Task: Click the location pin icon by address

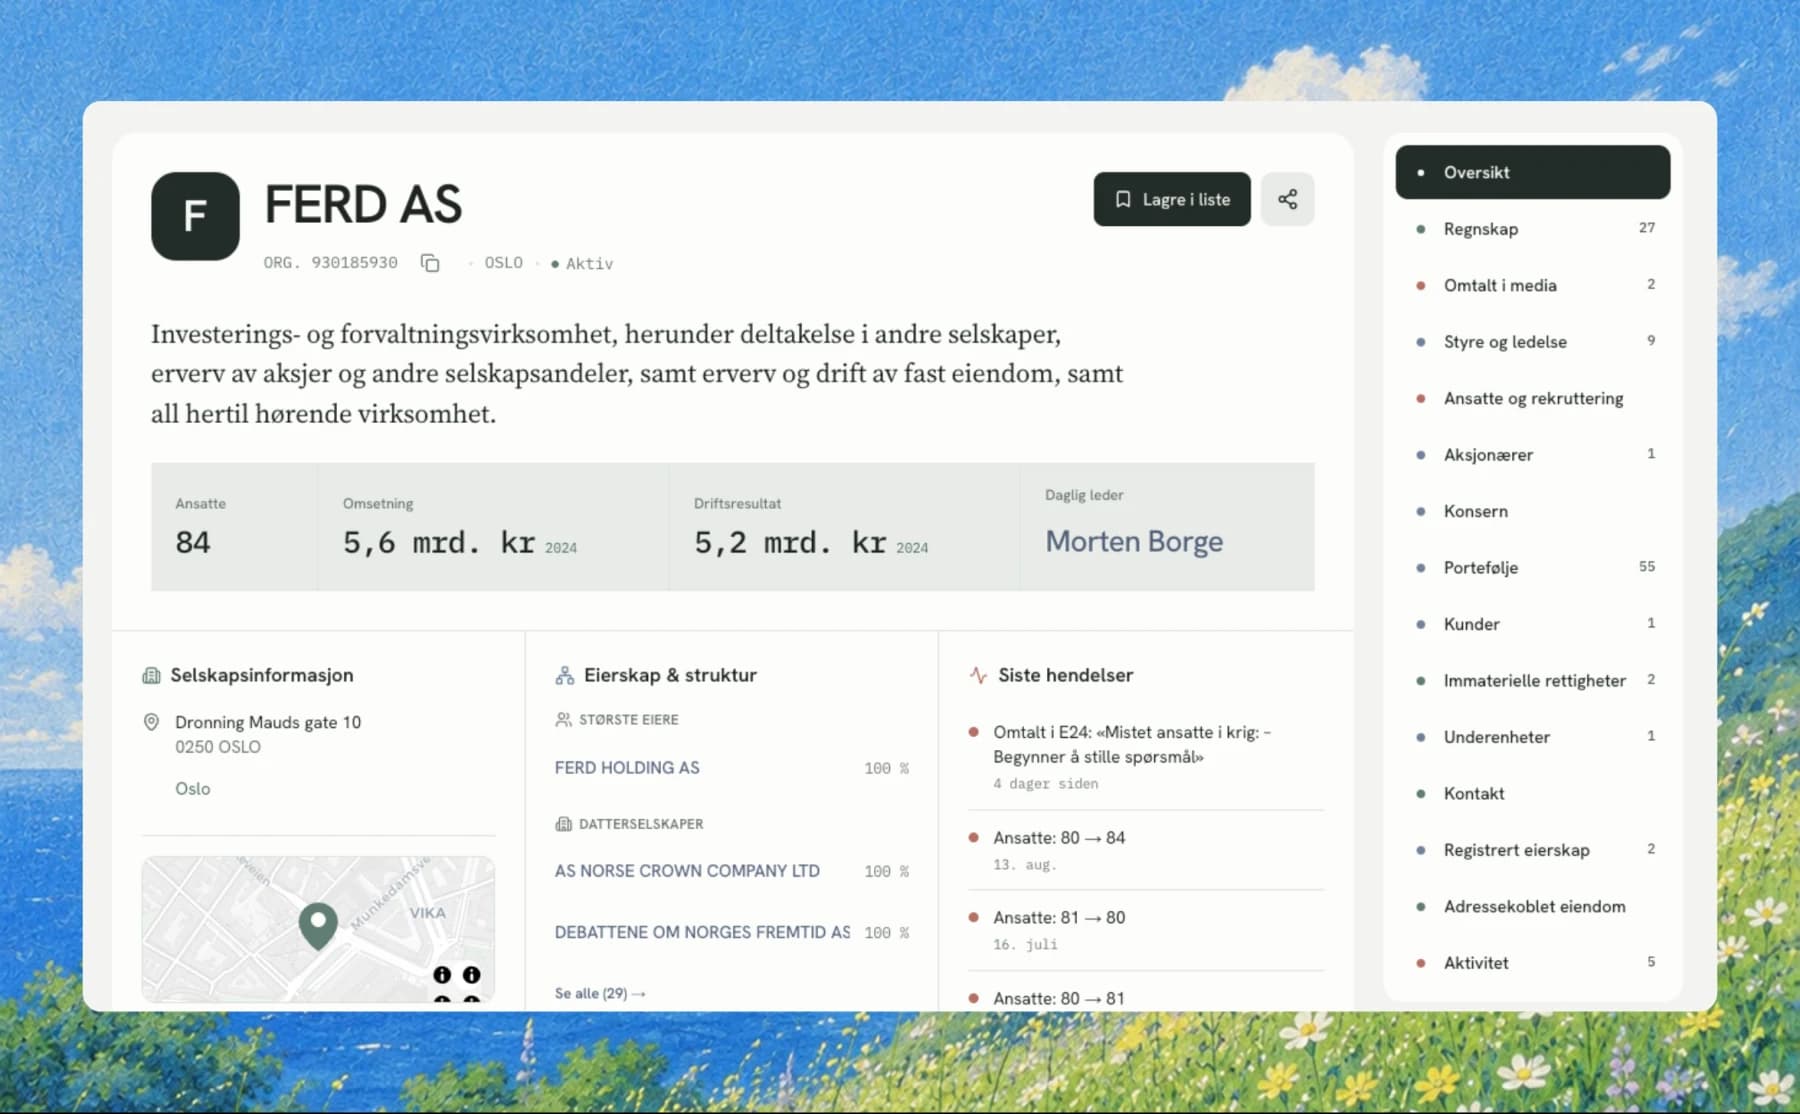Action: point(152,722)
